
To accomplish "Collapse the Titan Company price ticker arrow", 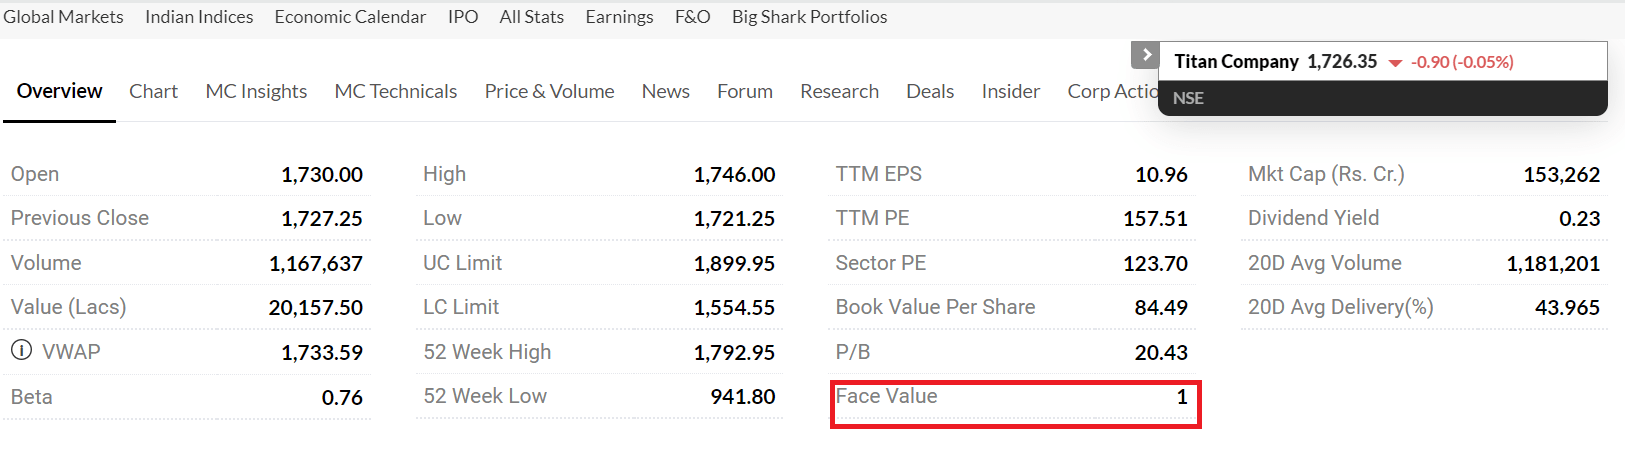I will (1146, 55).
